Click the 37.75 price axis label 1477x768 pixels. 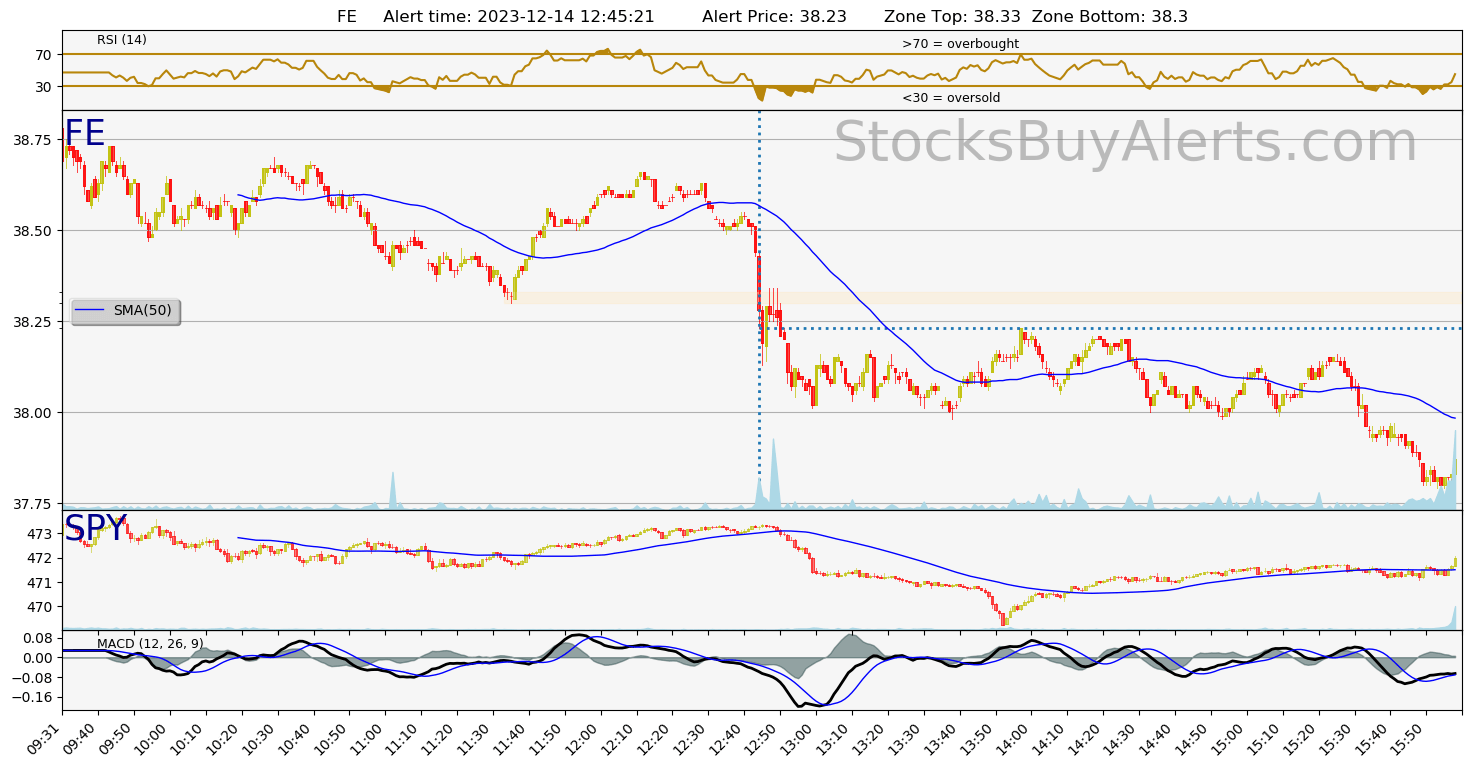coord(34,504)
